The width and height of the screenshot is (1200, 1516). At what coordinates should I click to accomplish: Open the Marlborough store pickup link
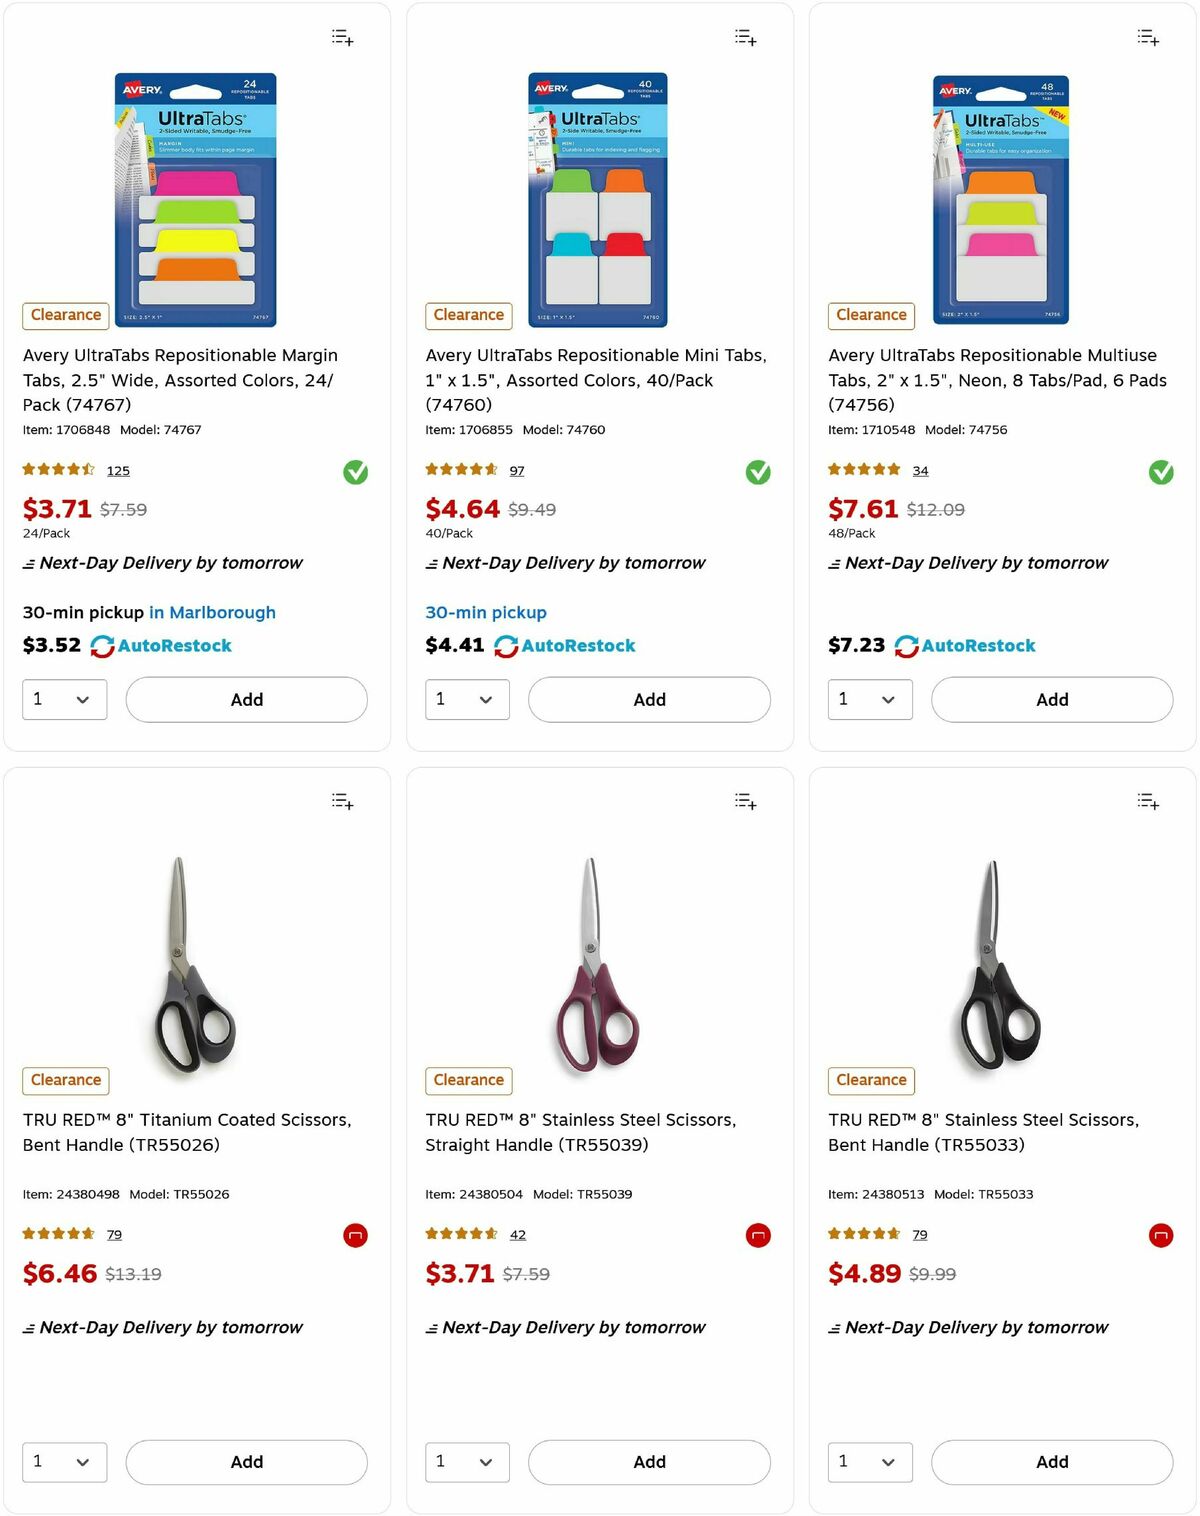click(x=213, y=612)
